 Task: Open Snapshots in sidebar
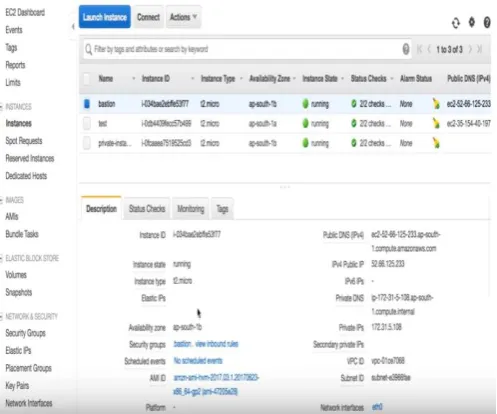pyautogui.click(x=19, y=292)
